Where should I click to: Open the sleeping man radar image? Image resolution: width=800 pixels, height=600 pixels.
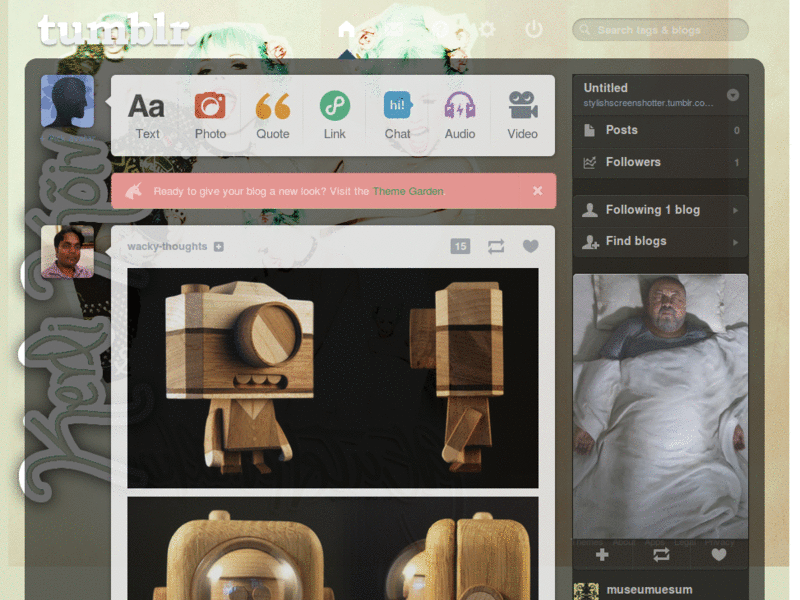[x=660, y=407]
